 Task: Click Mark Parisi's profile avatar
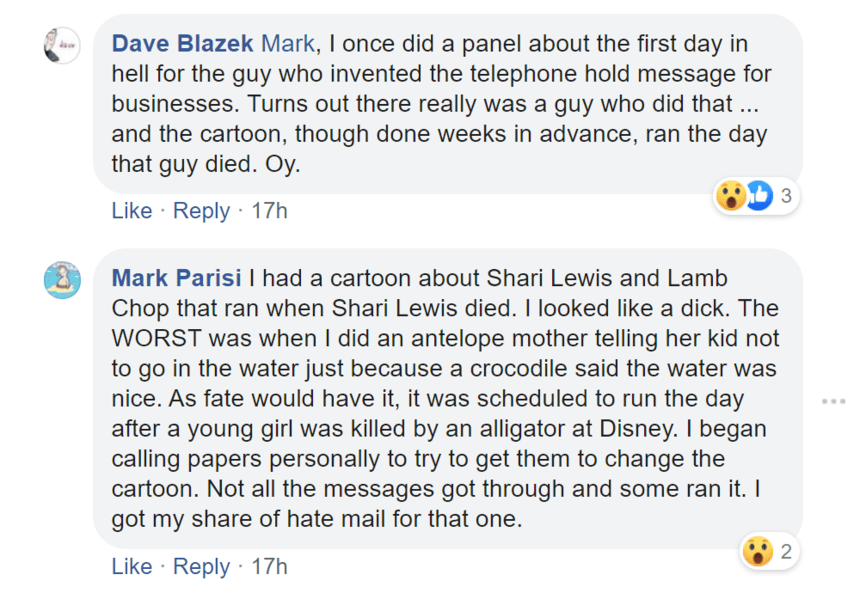tap(61, 279)
